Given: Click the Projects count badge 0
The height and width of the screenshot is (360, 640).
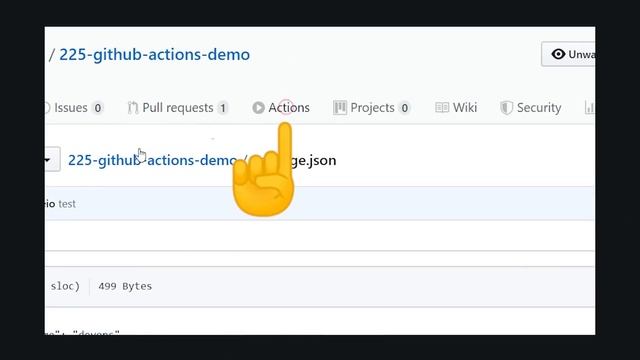Looking at the screenshot, I should (x=404, y=108).
